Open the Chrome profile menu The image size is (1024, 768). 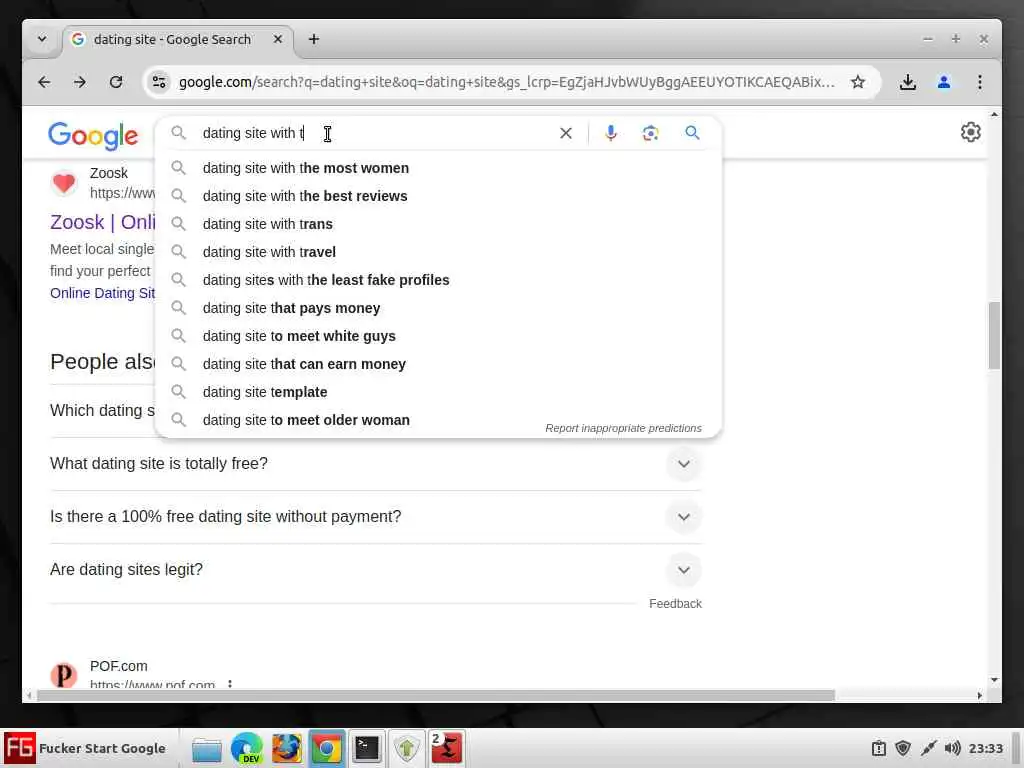(944, 82)
